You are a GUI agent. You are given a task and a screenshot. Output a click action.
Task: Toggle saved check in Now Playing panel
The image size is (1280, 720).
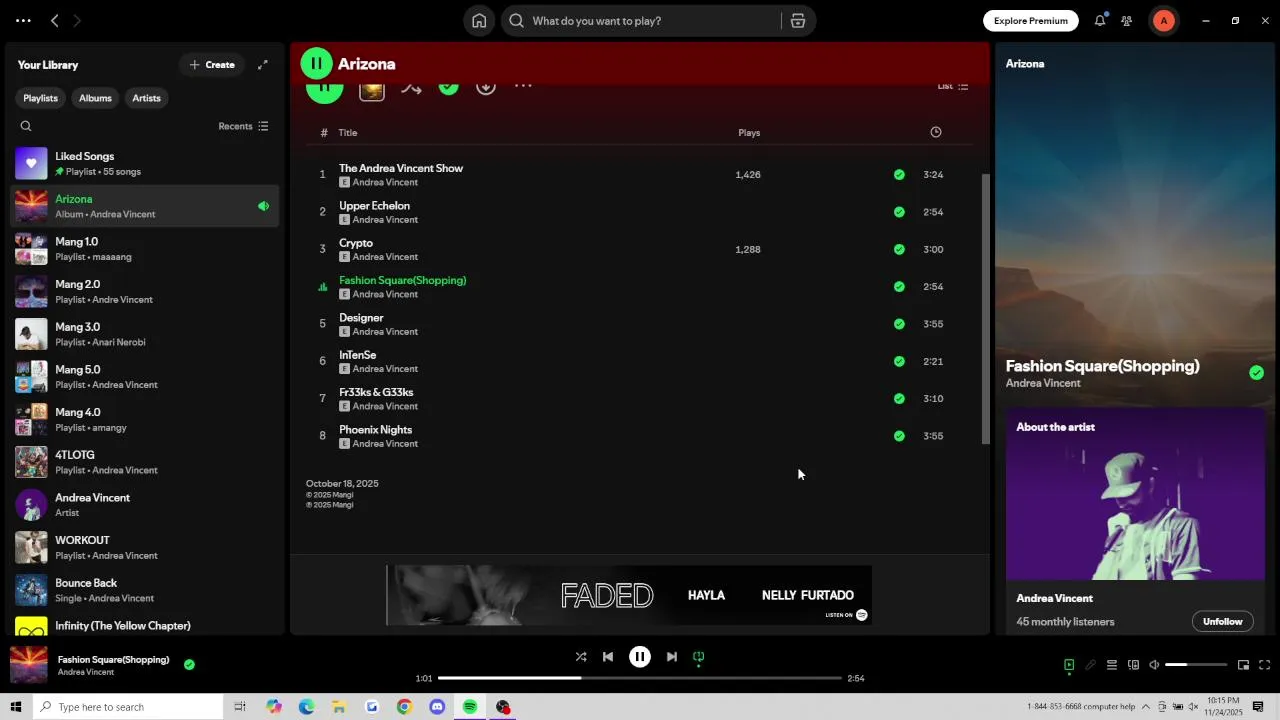1256,373
